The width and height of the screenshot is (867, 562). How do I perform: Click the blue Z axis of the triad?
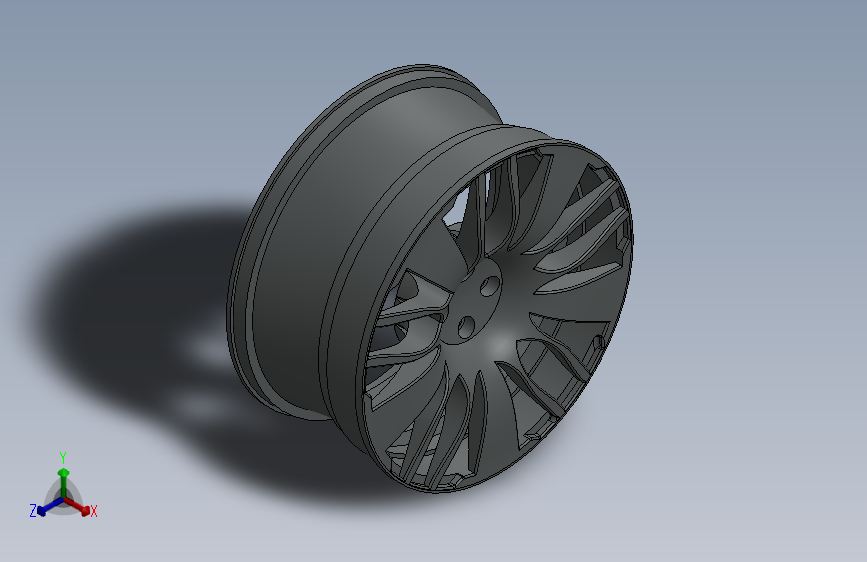click(x=51, y=506)
